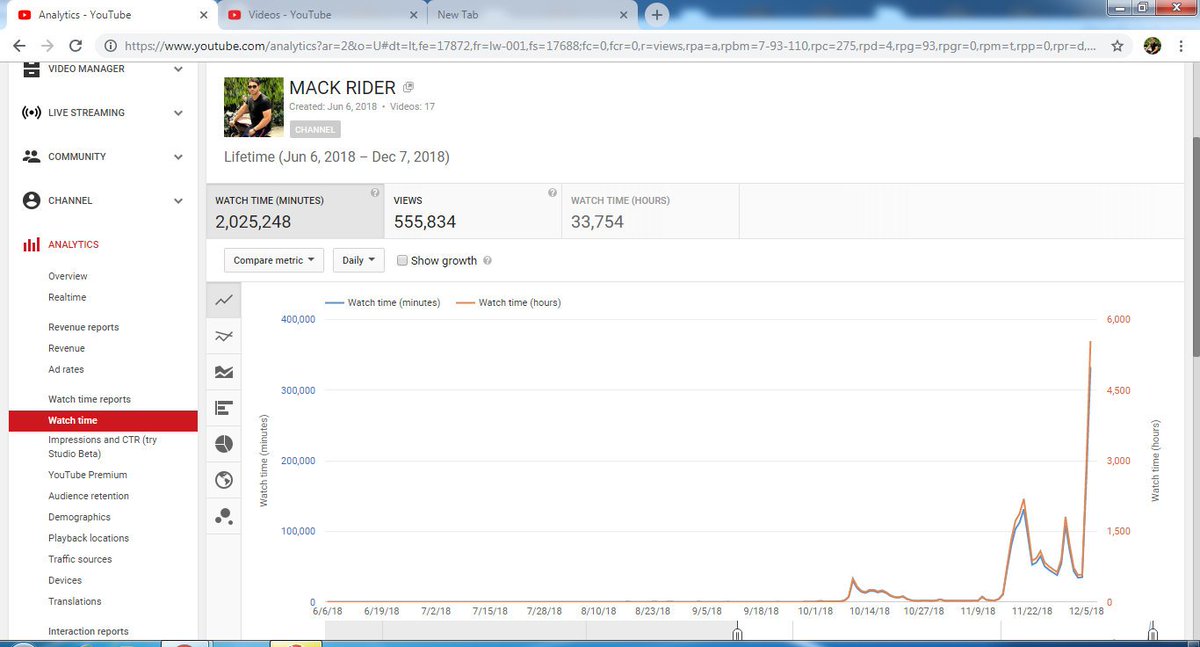Click the Channel label button
Viewport: 1200px width, 647px height.
pos(316,129)
